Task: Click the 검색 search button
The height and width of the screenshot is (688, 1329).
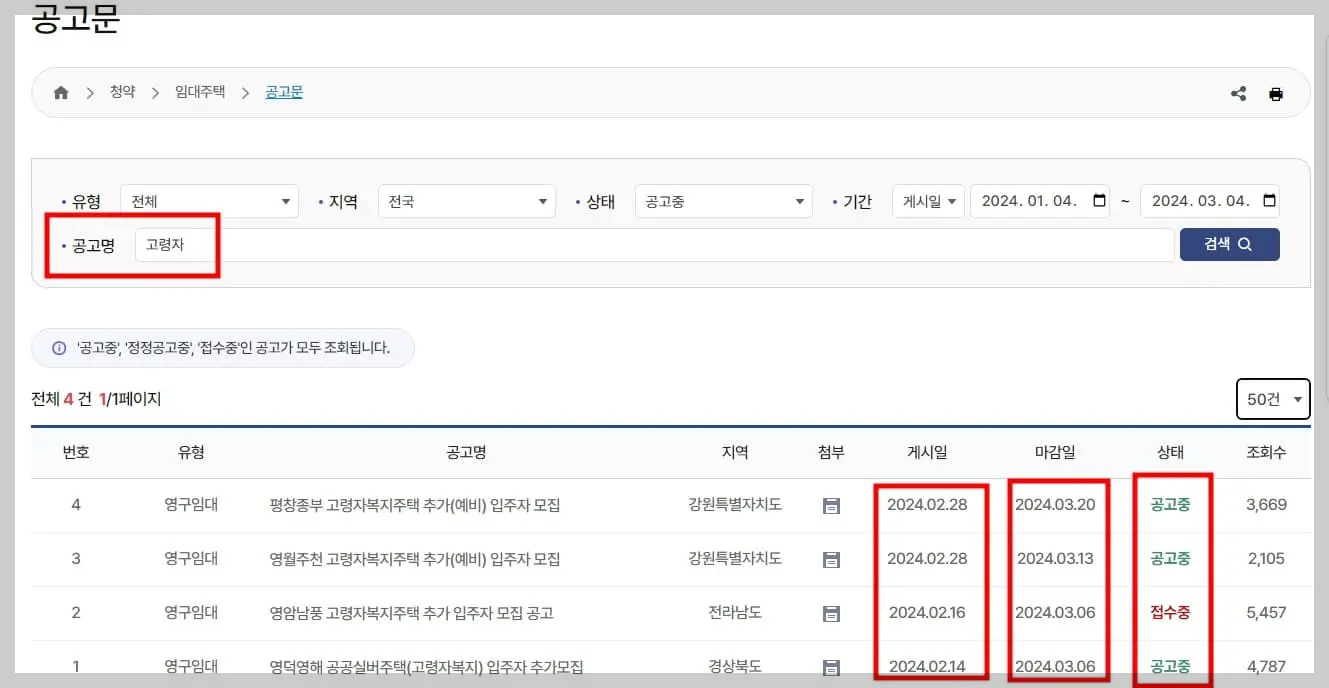Action: pyautogui.click(x=1229, y=244)
